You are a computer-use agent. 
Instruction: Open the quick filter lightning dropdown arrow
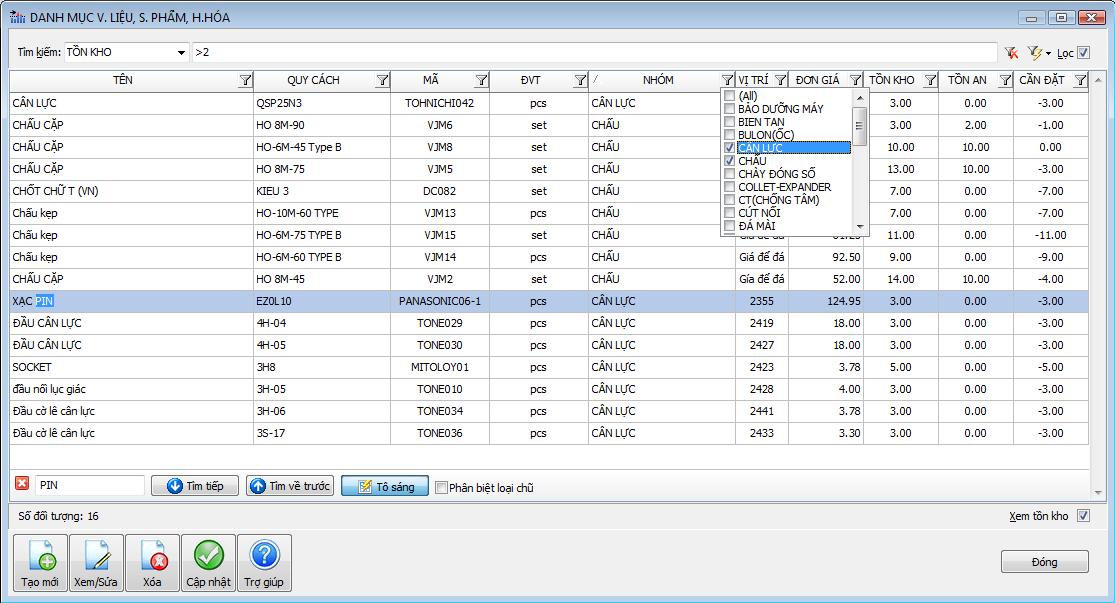coord(1047,53)
